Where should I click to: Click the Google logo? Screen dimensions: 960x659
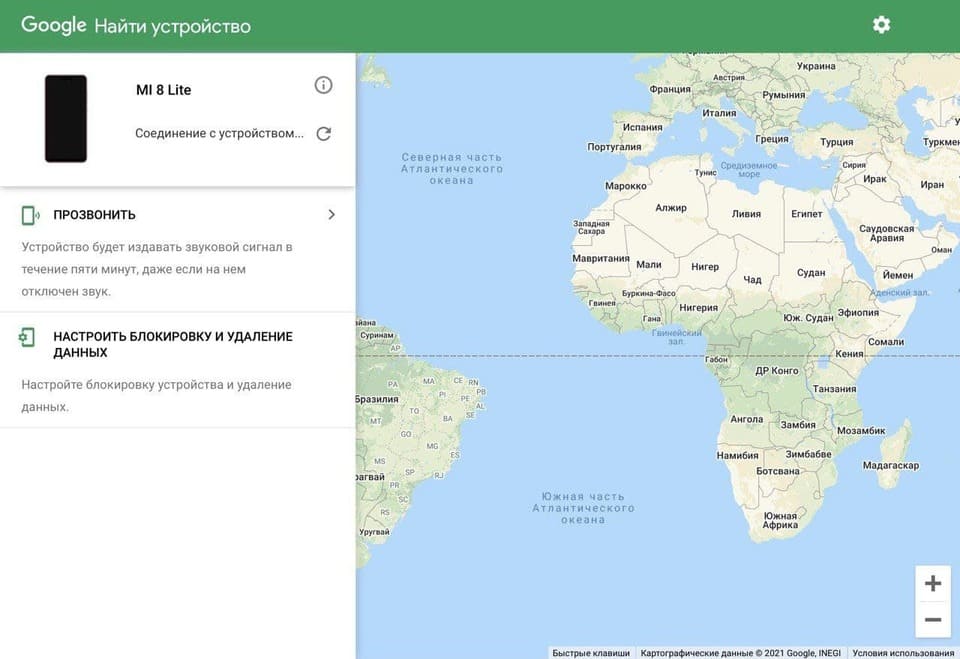click(54, 25)
